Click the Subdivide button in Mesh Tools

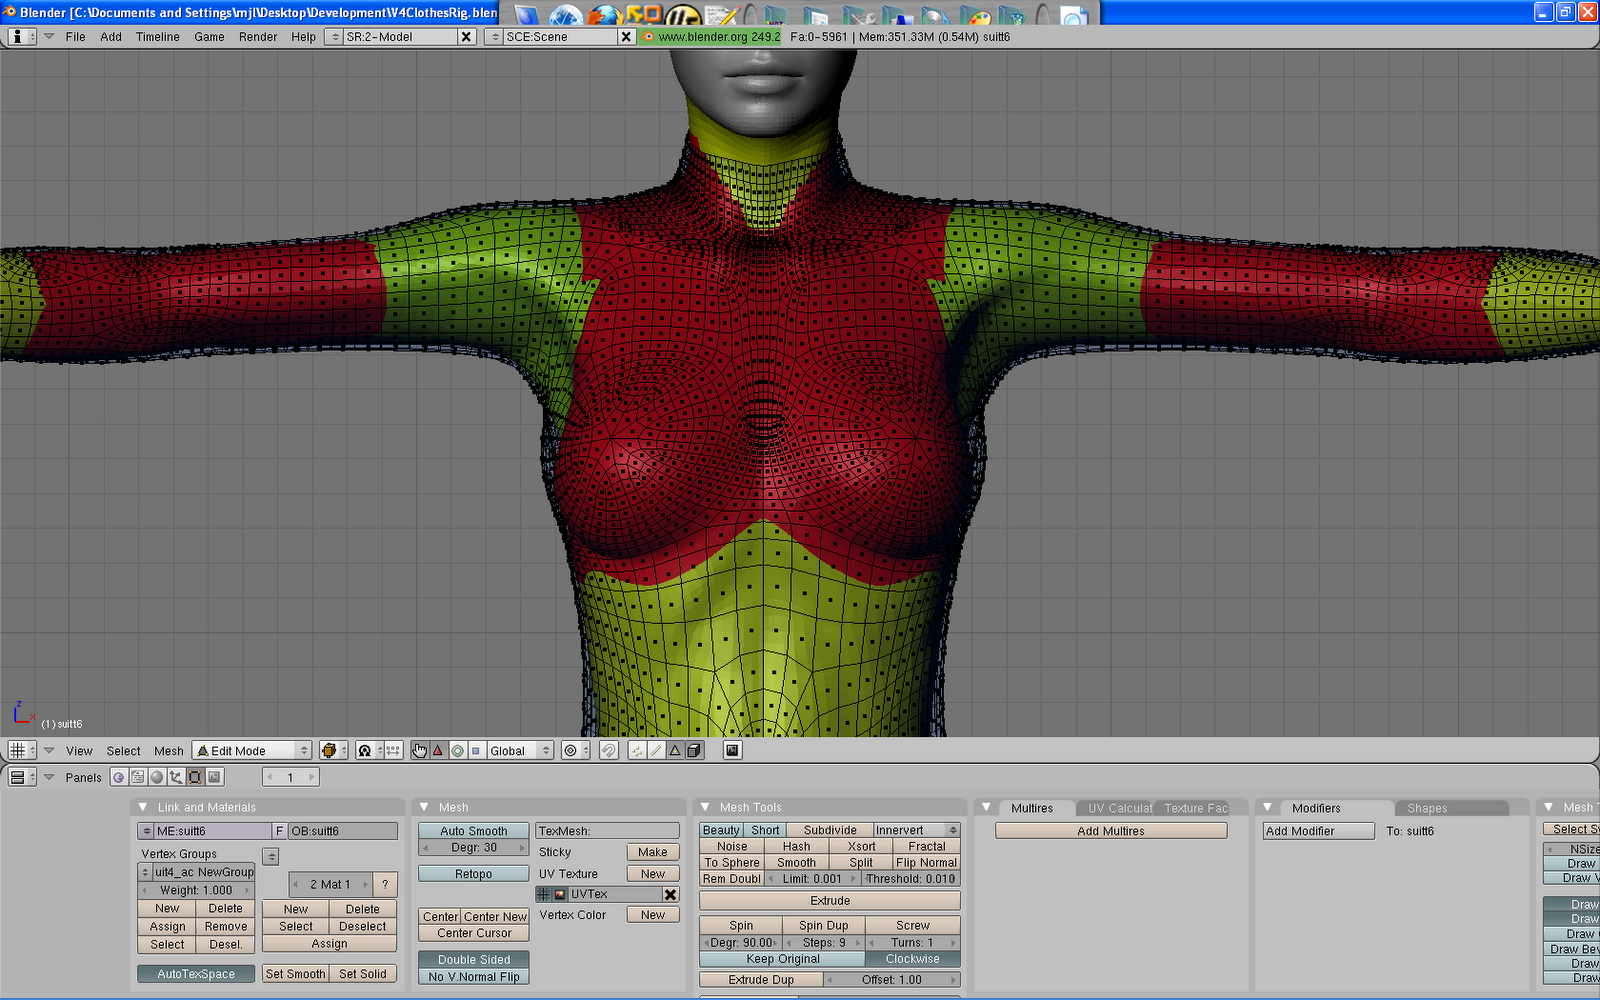click(x=829, y=830)
